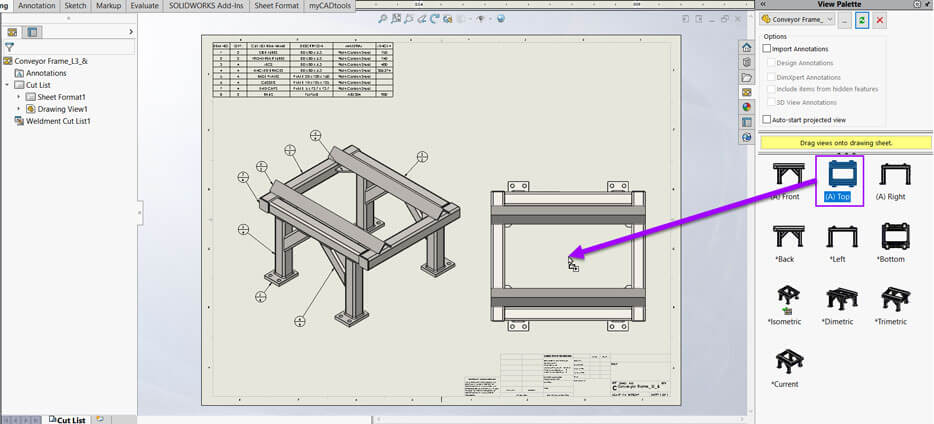Open the Custom Properties task pane tab
This screenshot has height=424, width=934.
[x=747, y=122]
